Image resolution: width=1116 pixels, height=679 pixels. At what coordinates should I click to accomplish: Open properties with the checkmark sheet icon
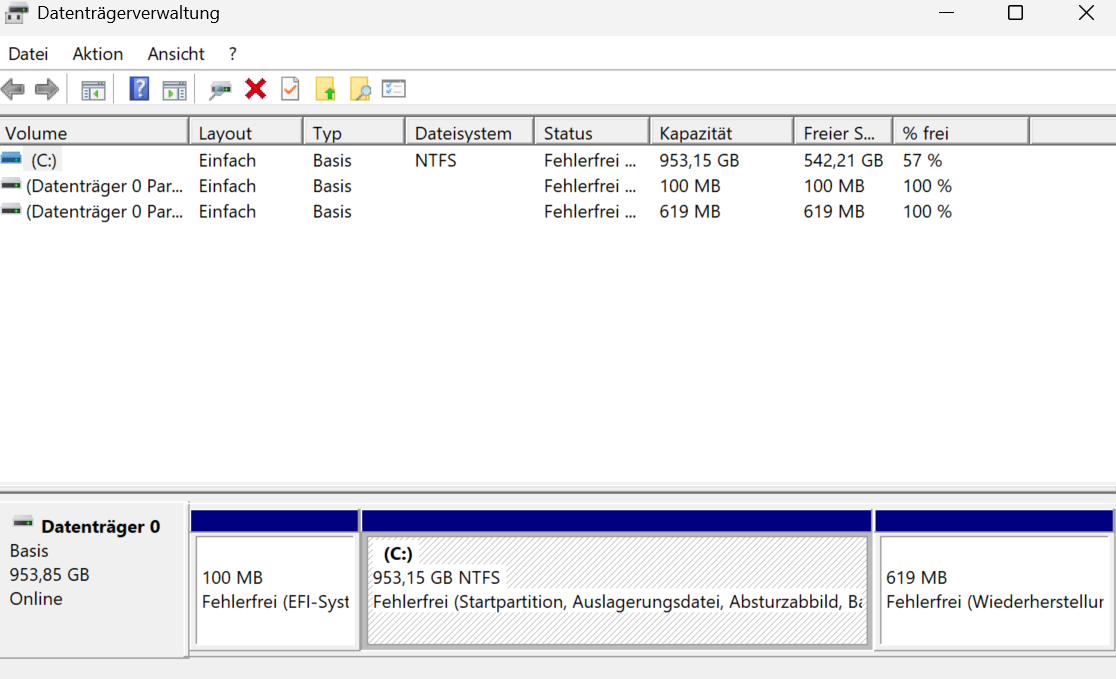point(290,89)
